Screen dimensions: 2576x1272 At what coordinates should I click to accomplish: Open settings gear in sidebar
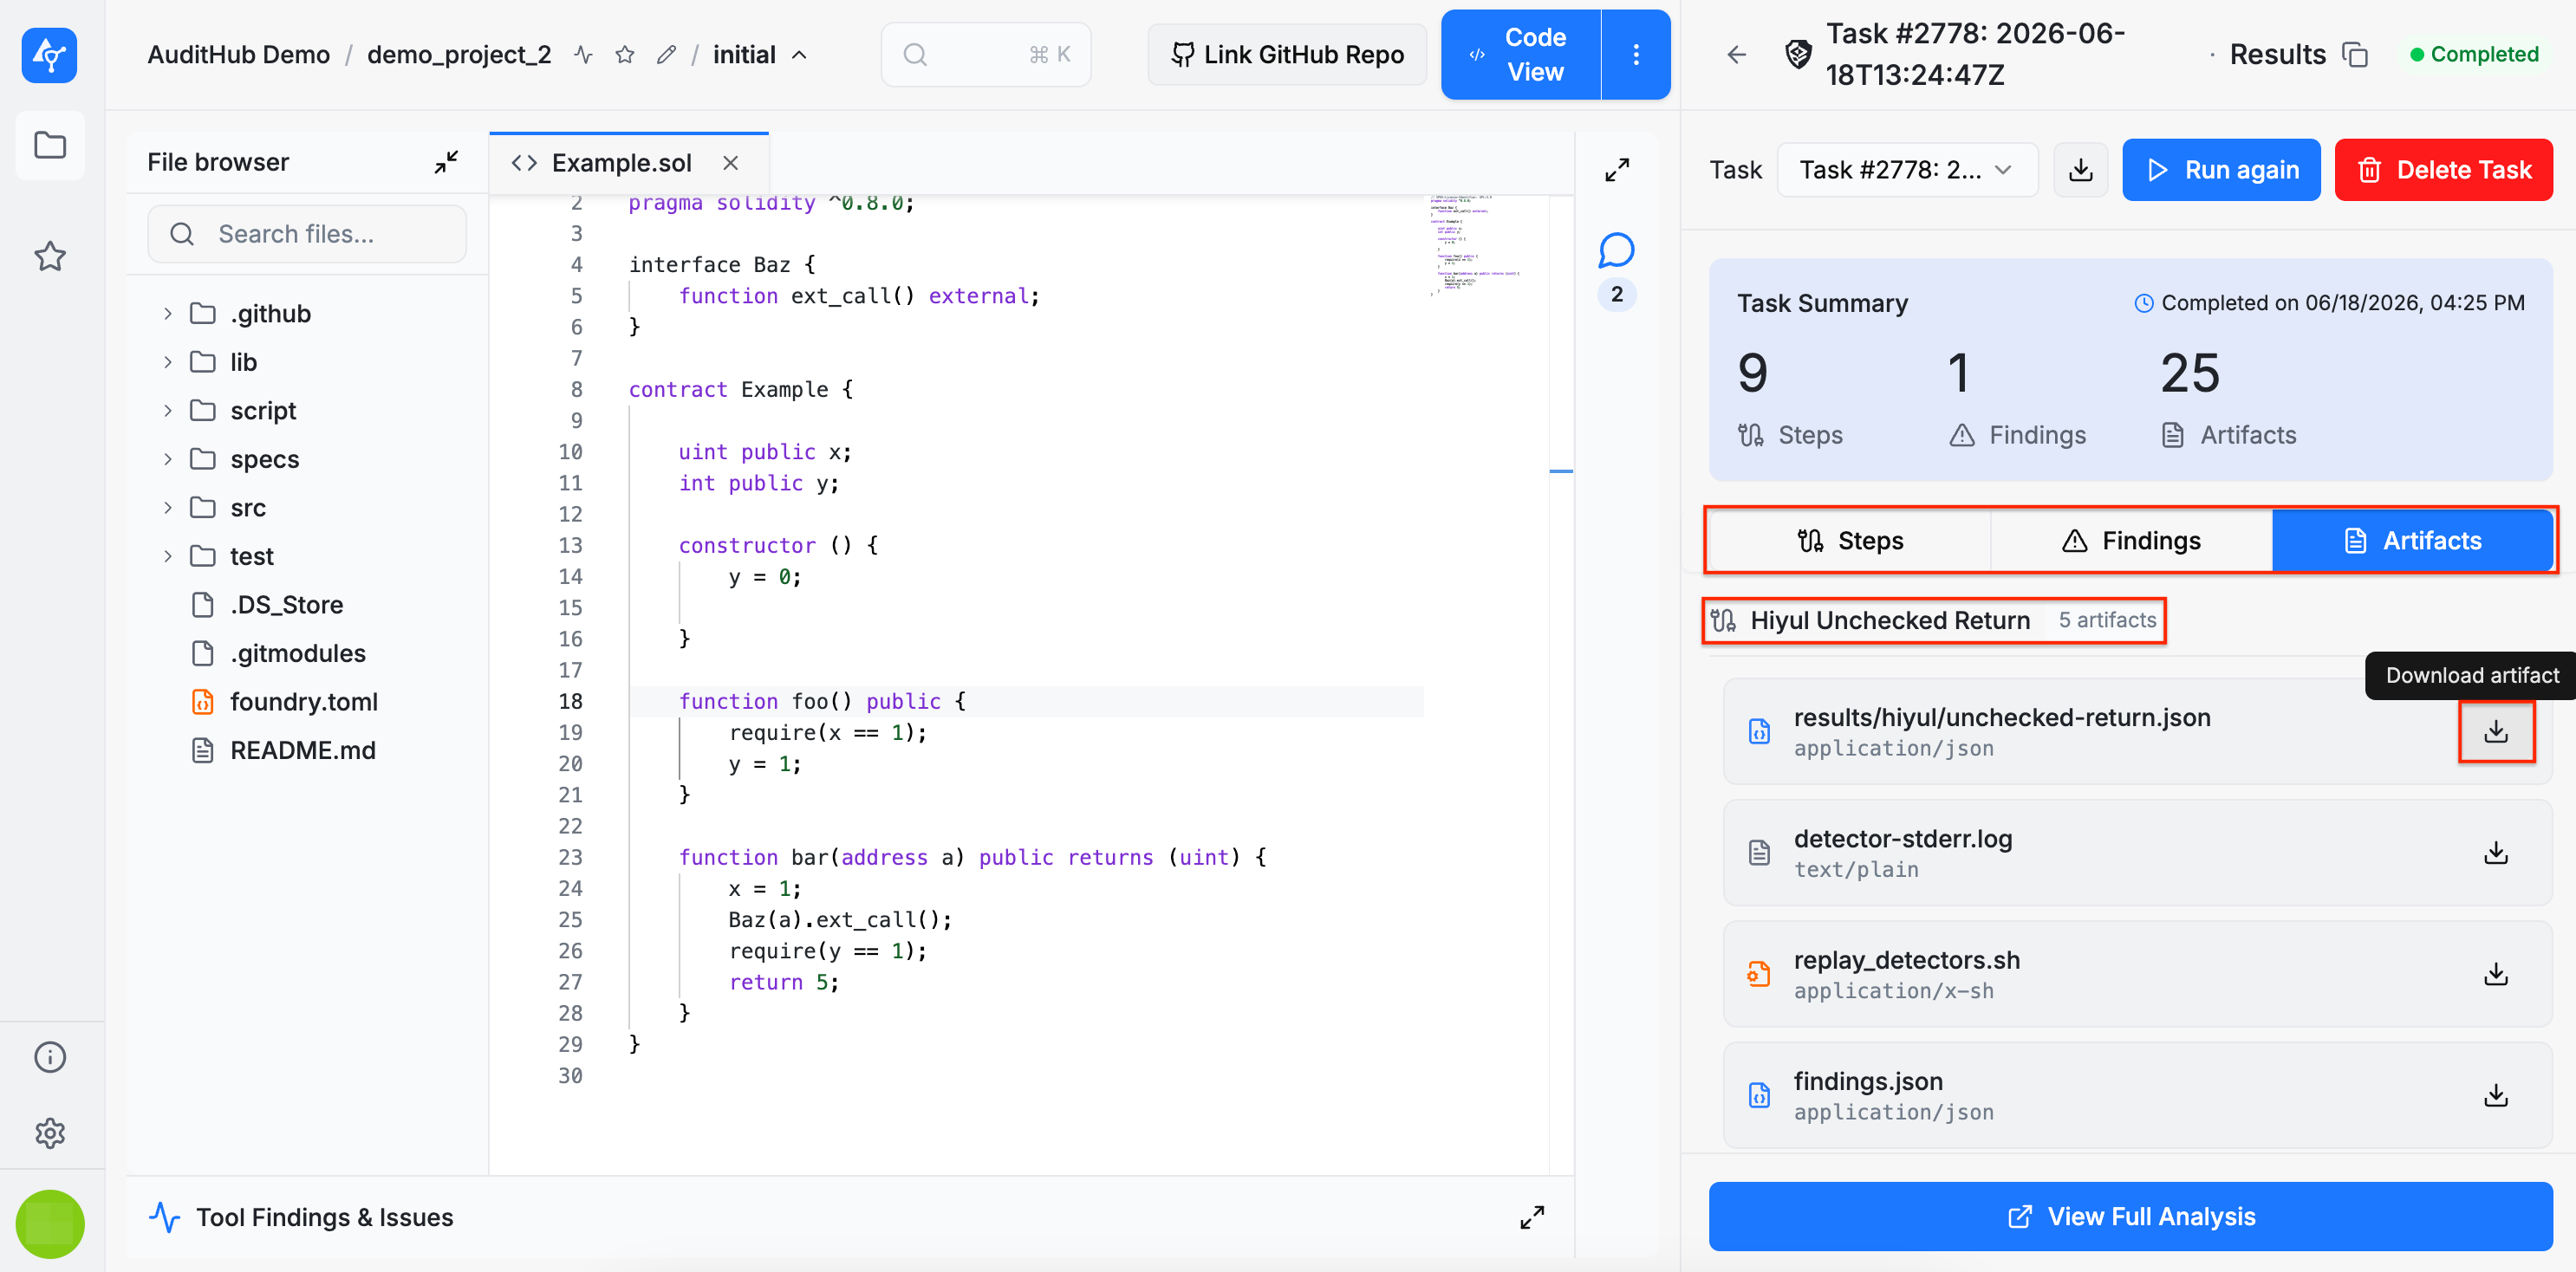click(x=50, y=1133)
